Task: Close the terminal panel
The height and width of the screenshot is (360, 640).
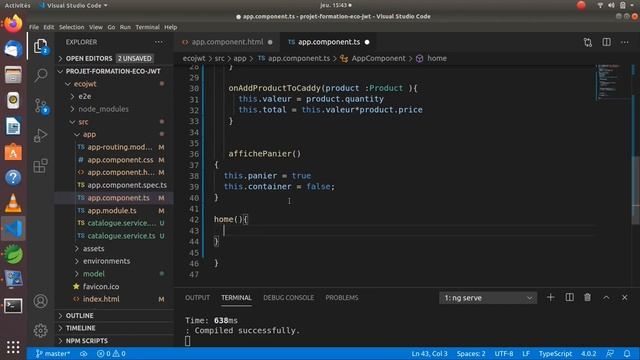Action: pyautogui.click(x=624, y=298)
